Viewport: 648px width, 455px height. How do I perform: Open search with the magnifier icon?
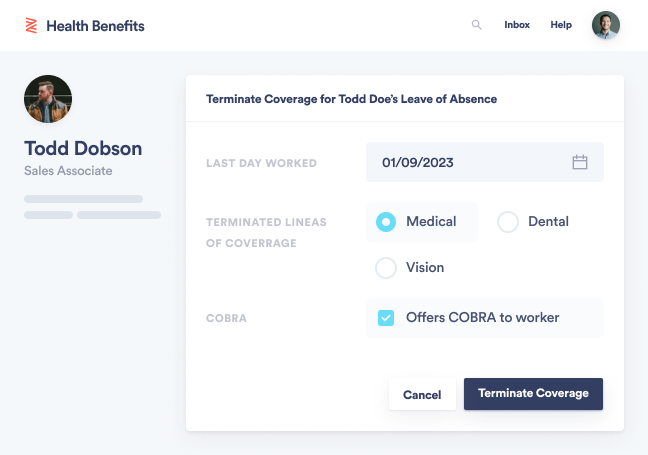tap(476, 25)
